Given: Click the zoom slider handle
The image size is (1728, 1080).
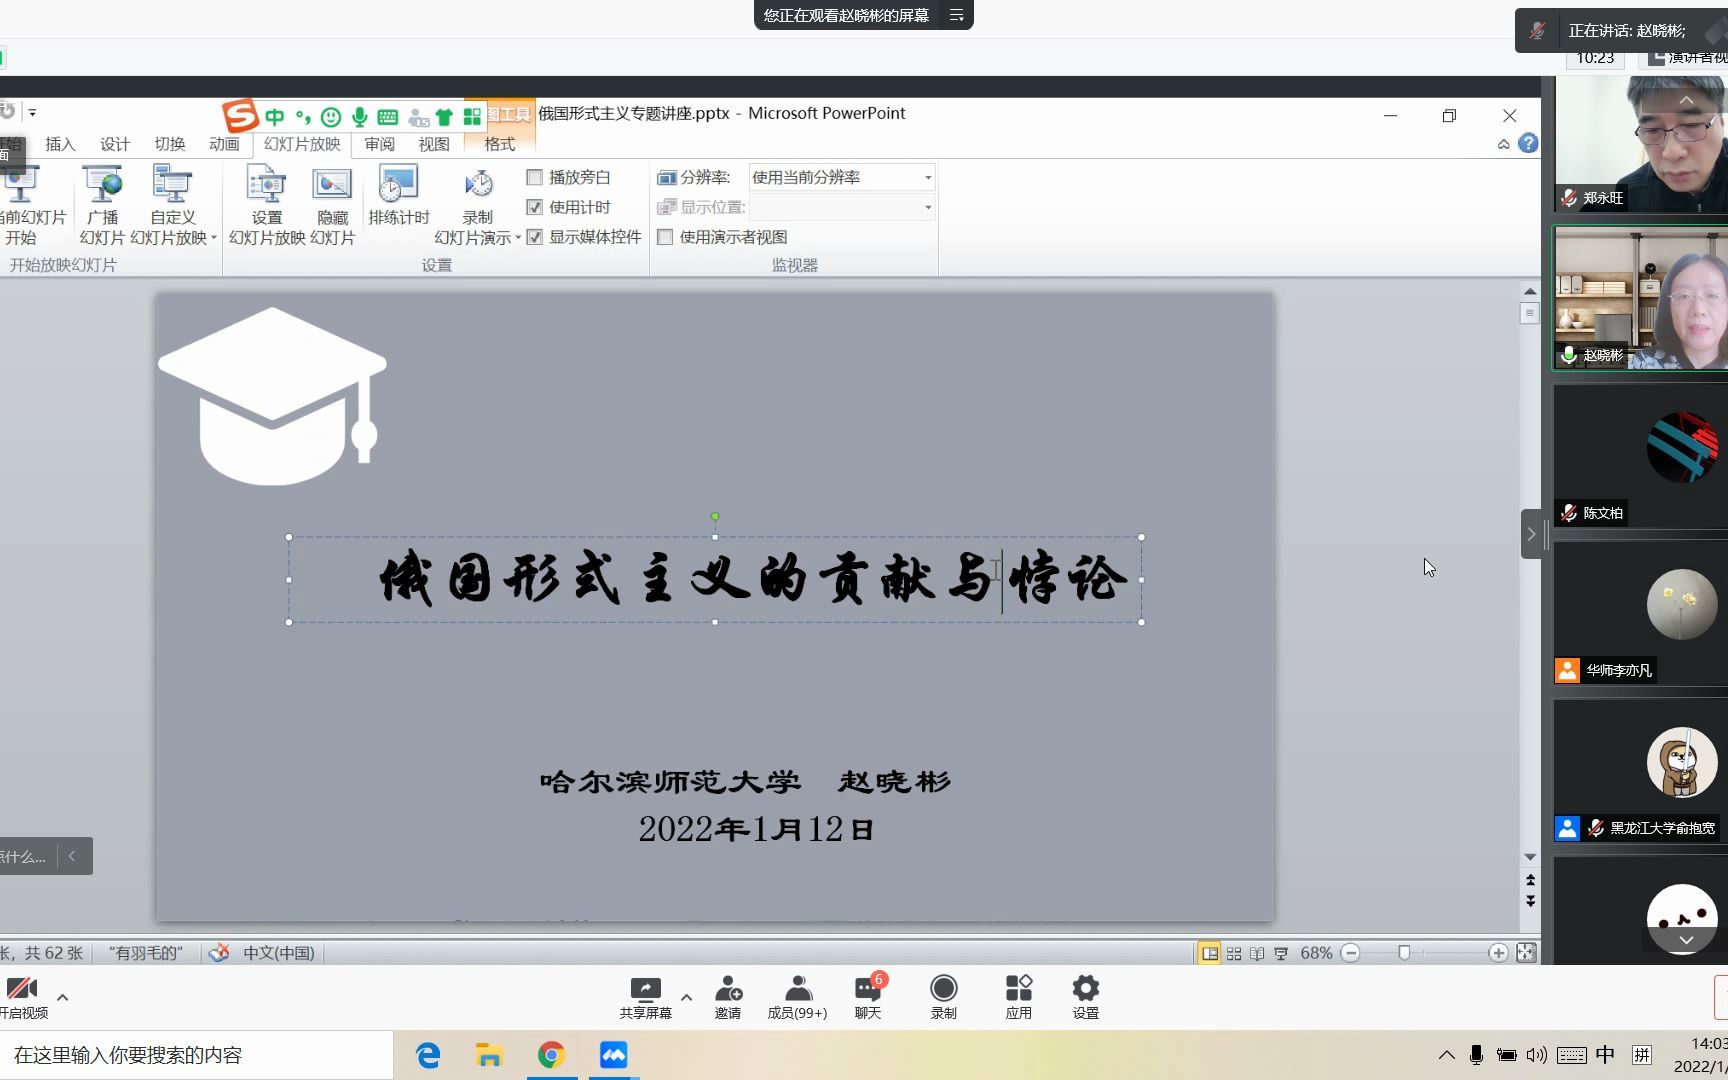Looking at the screenshot, I should 1404,953.
